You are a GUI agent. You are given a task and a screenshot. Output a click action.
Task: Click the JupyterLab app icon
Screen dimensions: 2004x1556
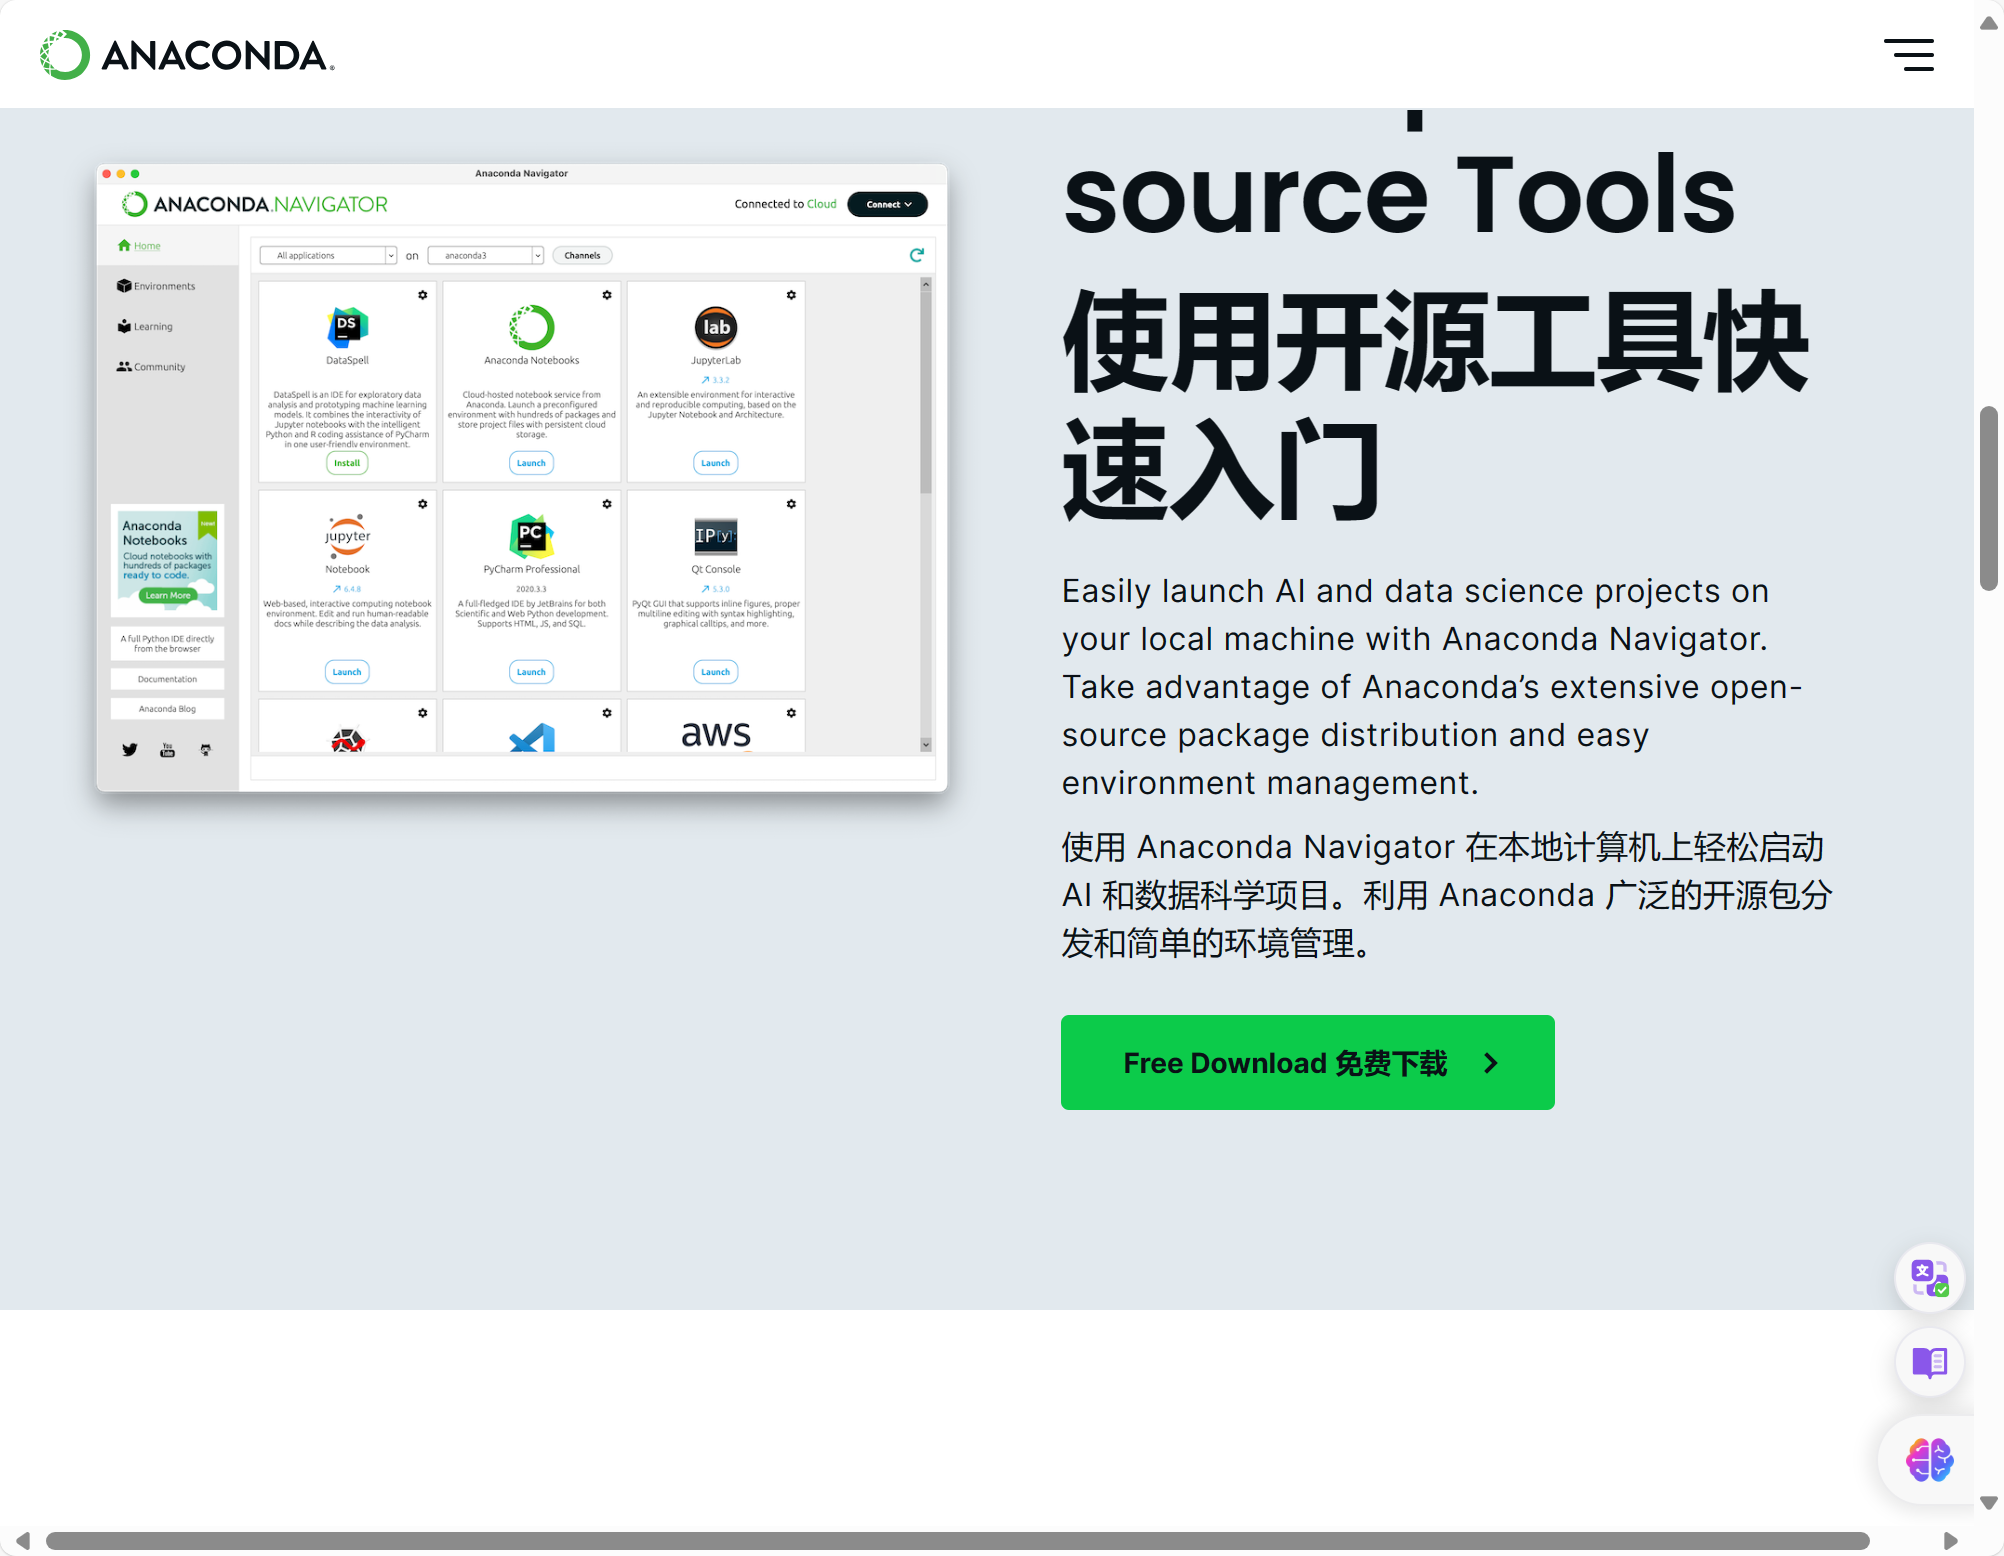coord(715,327)
